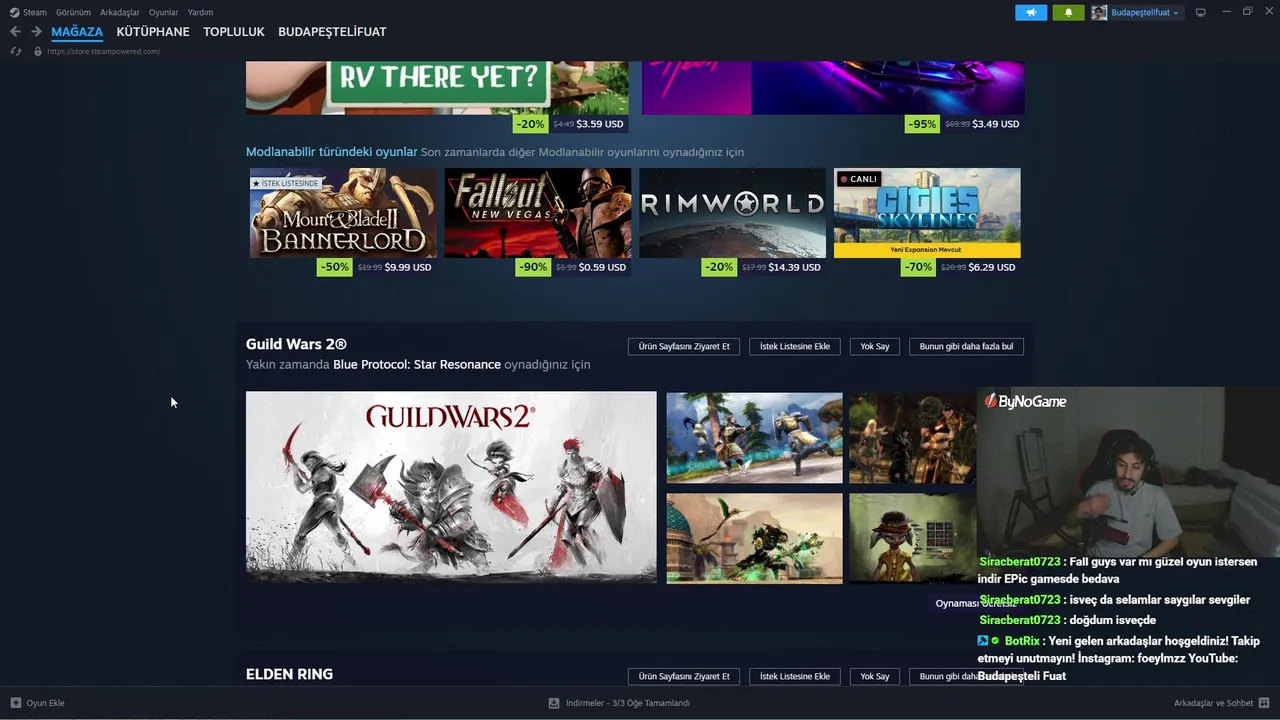
Task: Open the green notifications bell
Action: (1068, 12)
